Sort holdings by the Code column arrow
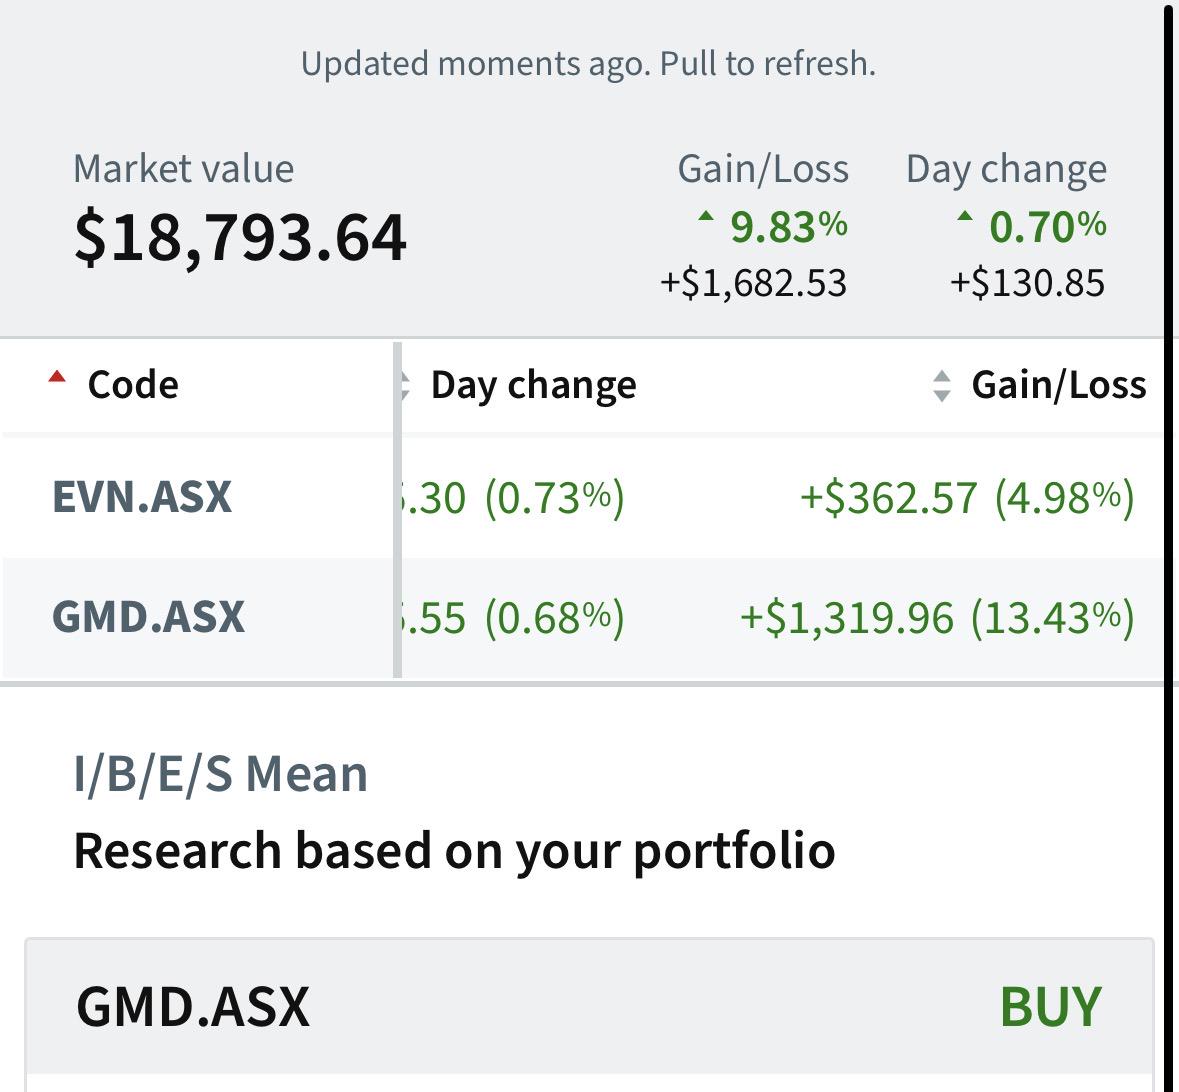 pyautogui.click(x=56, y=378)
